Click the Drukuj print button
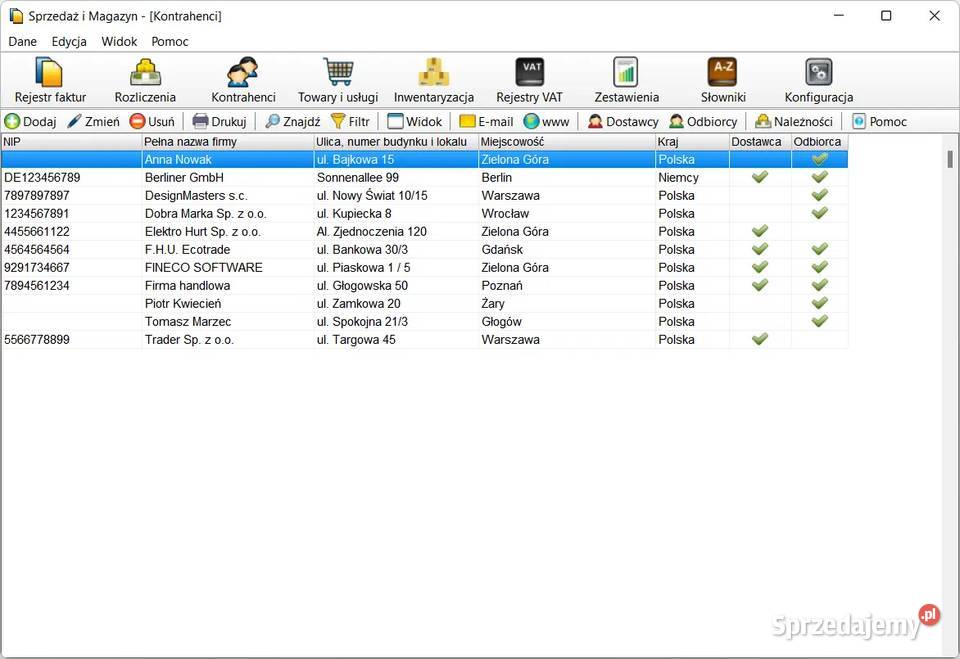The width and height of the screenshot is (960, 659). pos(219,122)
